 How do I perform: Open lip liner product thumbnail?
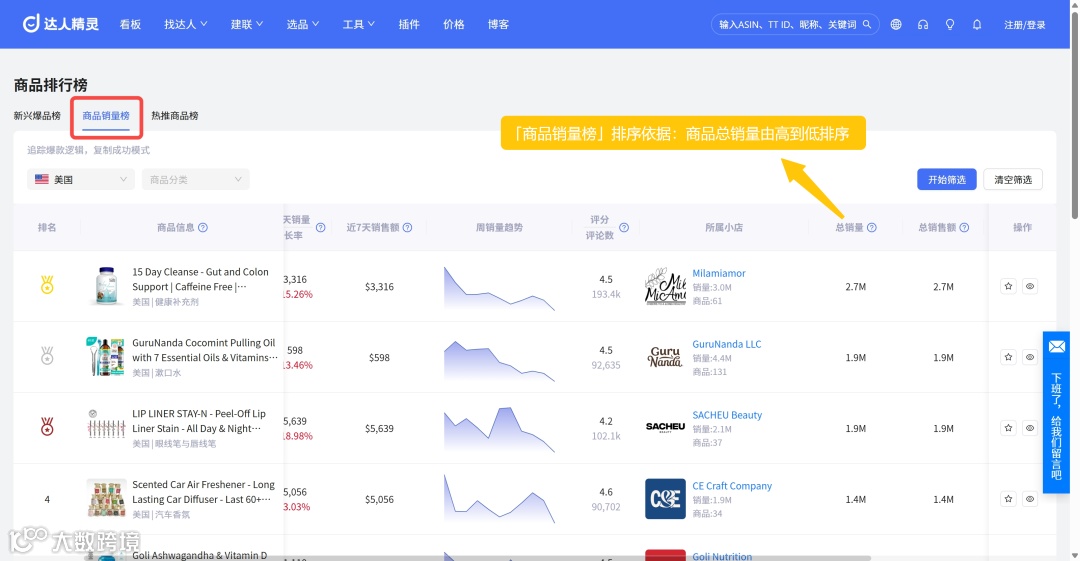[106, 427]
